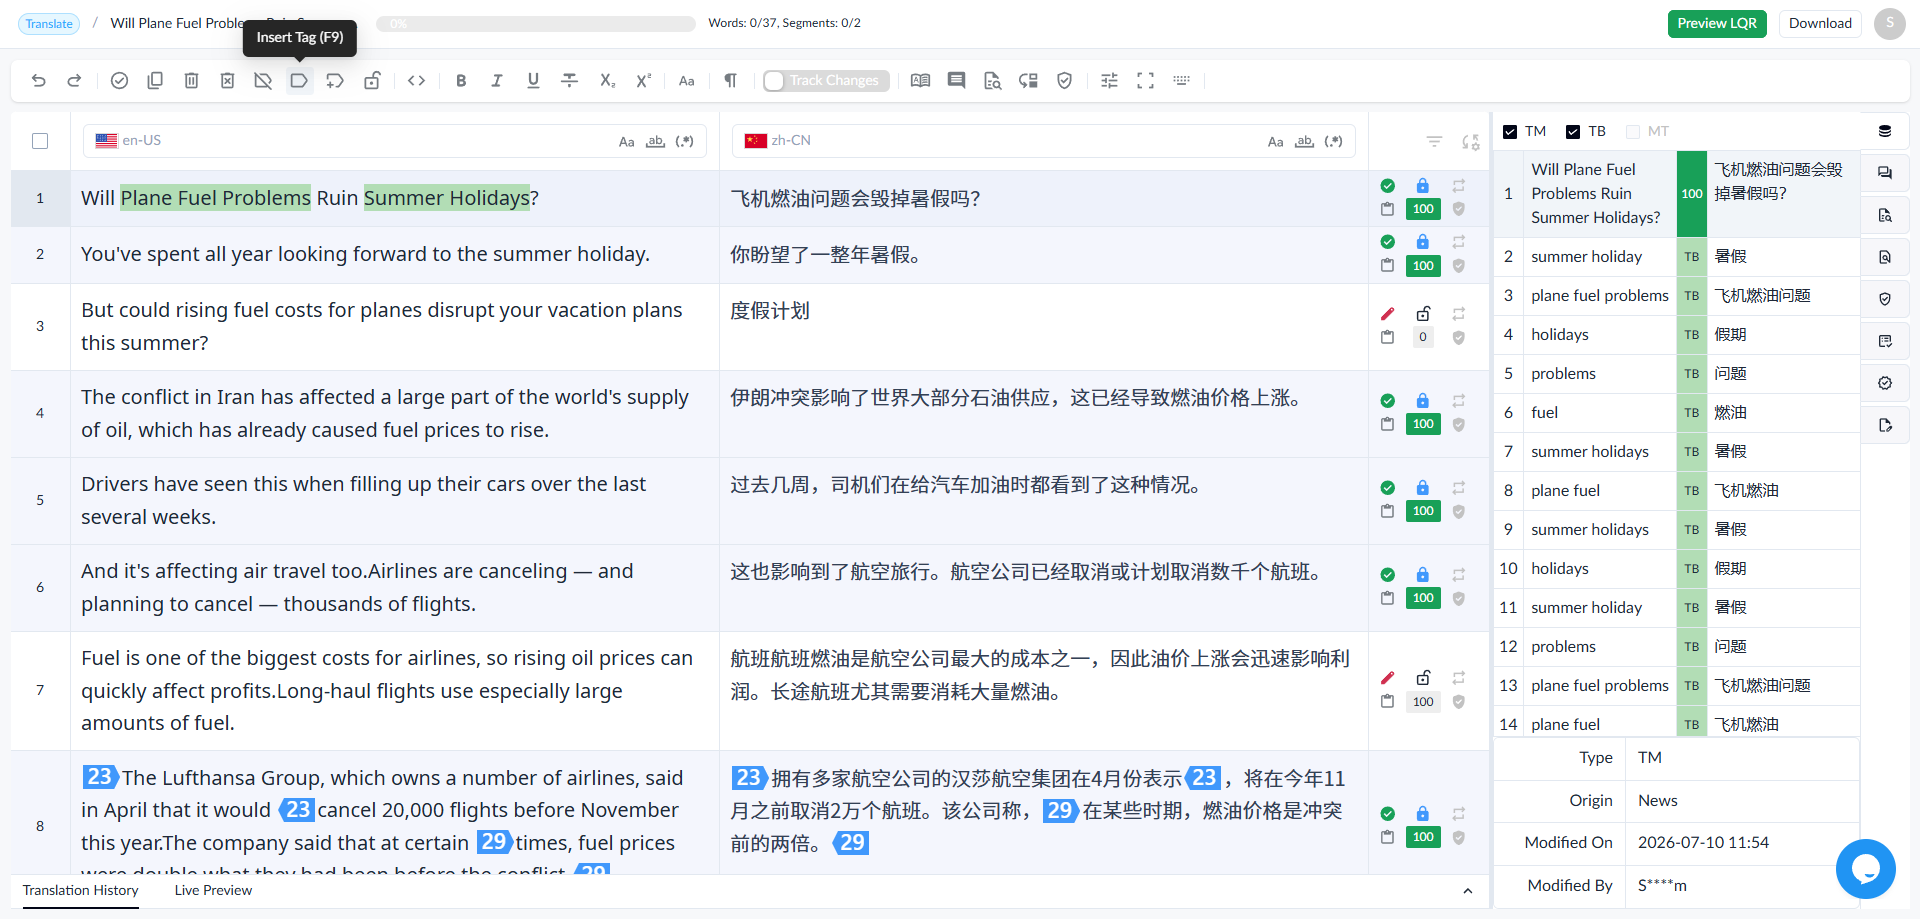Expand the bottom Translation History panel
The image size is (1920, 919).
[1468, 891]
